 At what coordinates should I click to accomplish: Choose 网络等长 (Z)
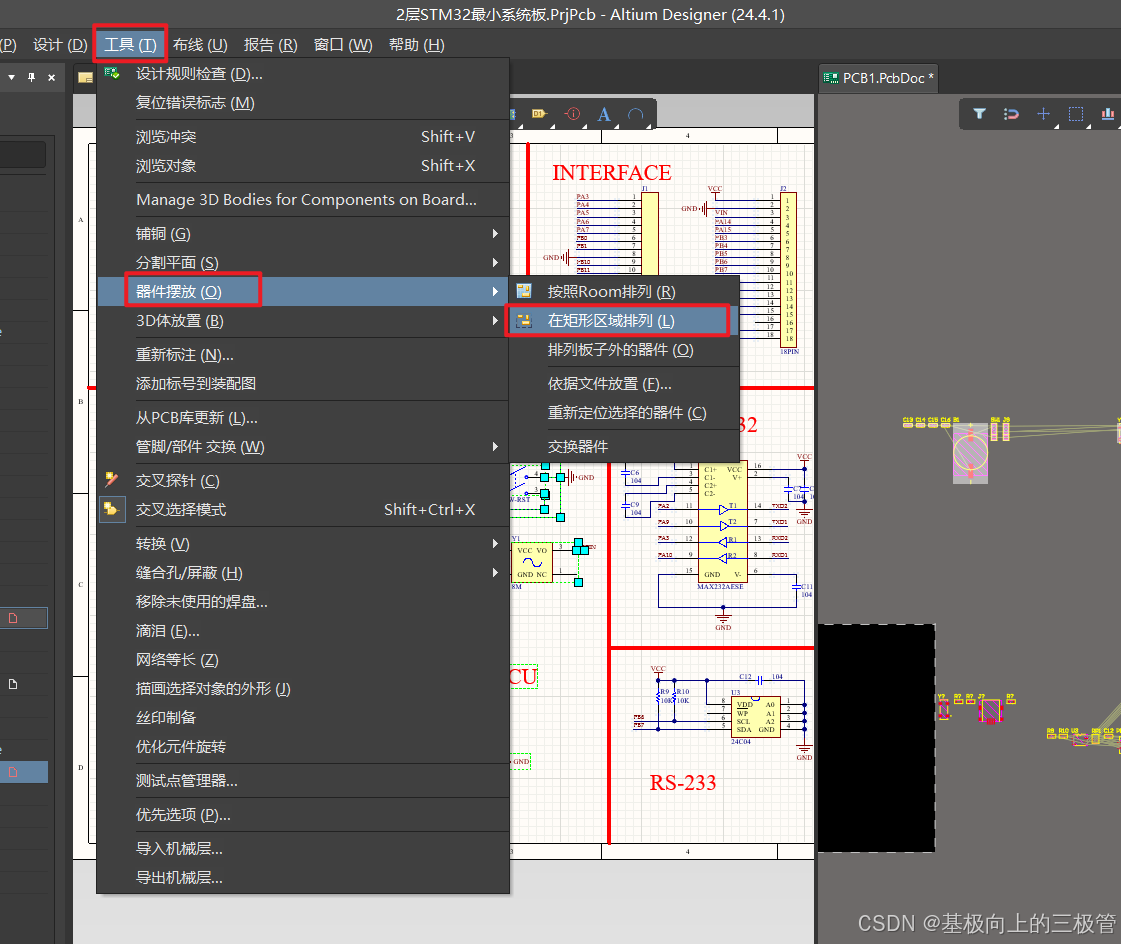(303, 659)
